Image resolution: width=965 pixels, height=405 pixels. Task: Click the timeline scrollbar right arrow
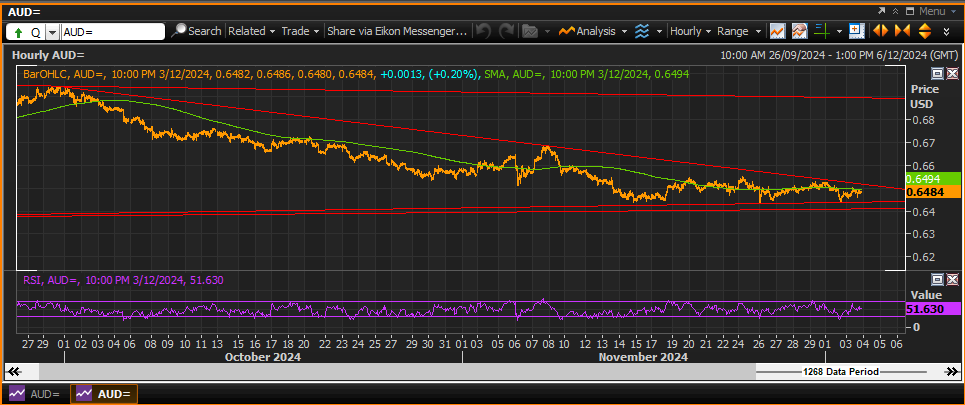[x=952, y=372]
